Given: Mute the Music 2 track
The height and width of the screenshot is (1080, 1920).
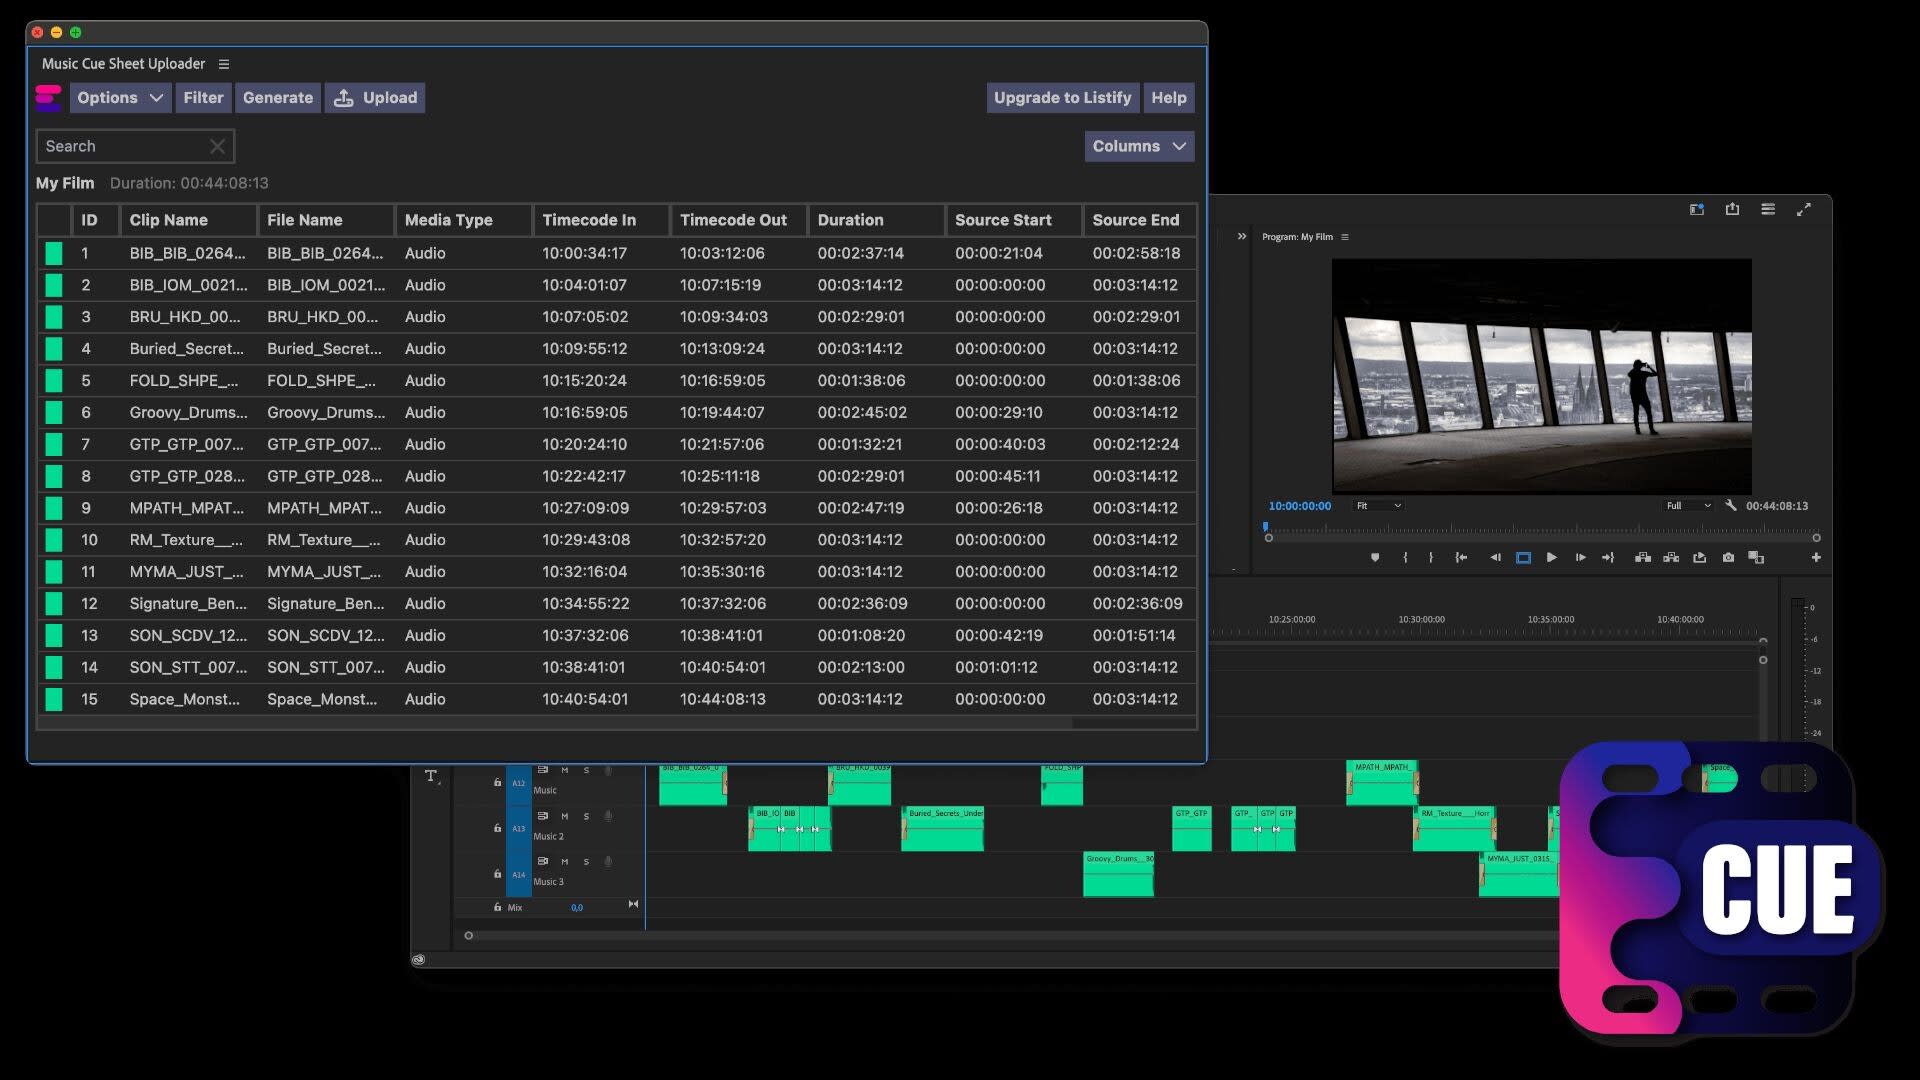Looking at the screenshot, I should pyautogui.click(x=564, y=816).
